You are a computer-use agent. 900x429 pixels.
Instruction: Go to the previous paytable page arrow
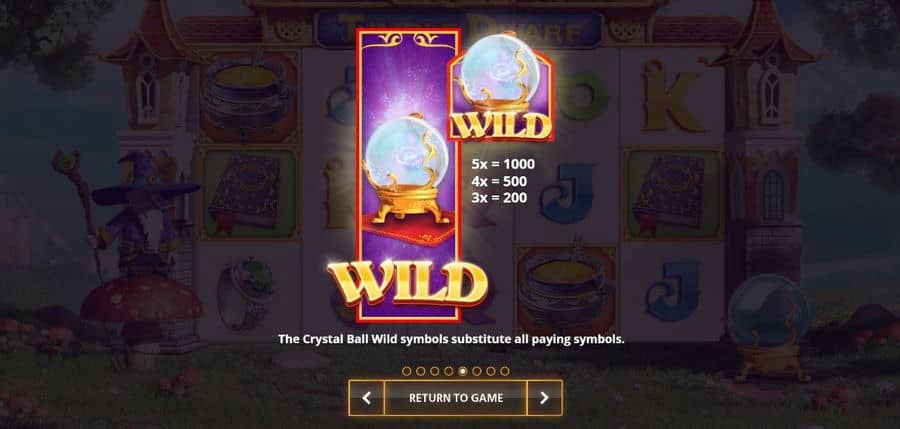366,398
